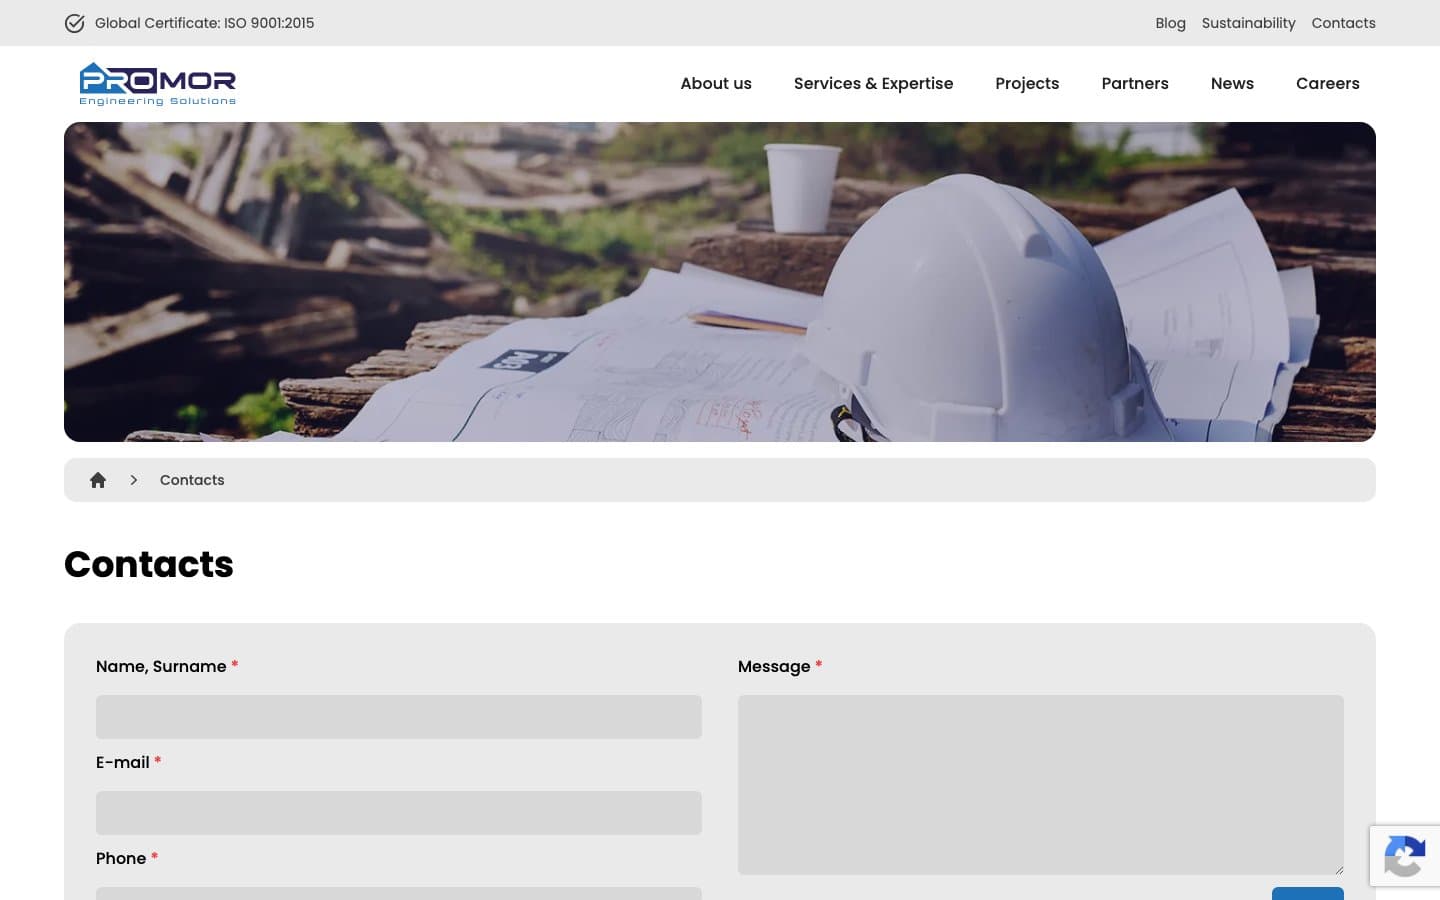1440x900 pixels.
Task: Click the Promor Engineering Solutions logo
Action: click(x=158, y=84)
